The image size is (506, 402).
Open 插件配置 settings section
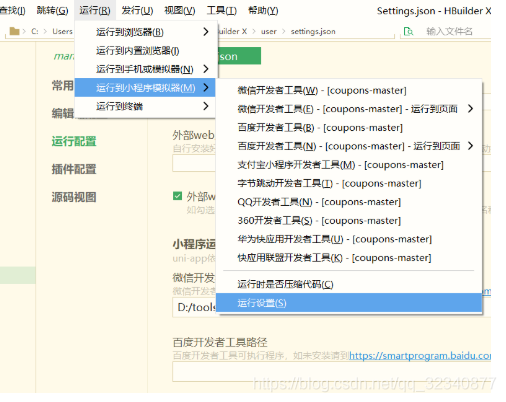pos(74,169)
